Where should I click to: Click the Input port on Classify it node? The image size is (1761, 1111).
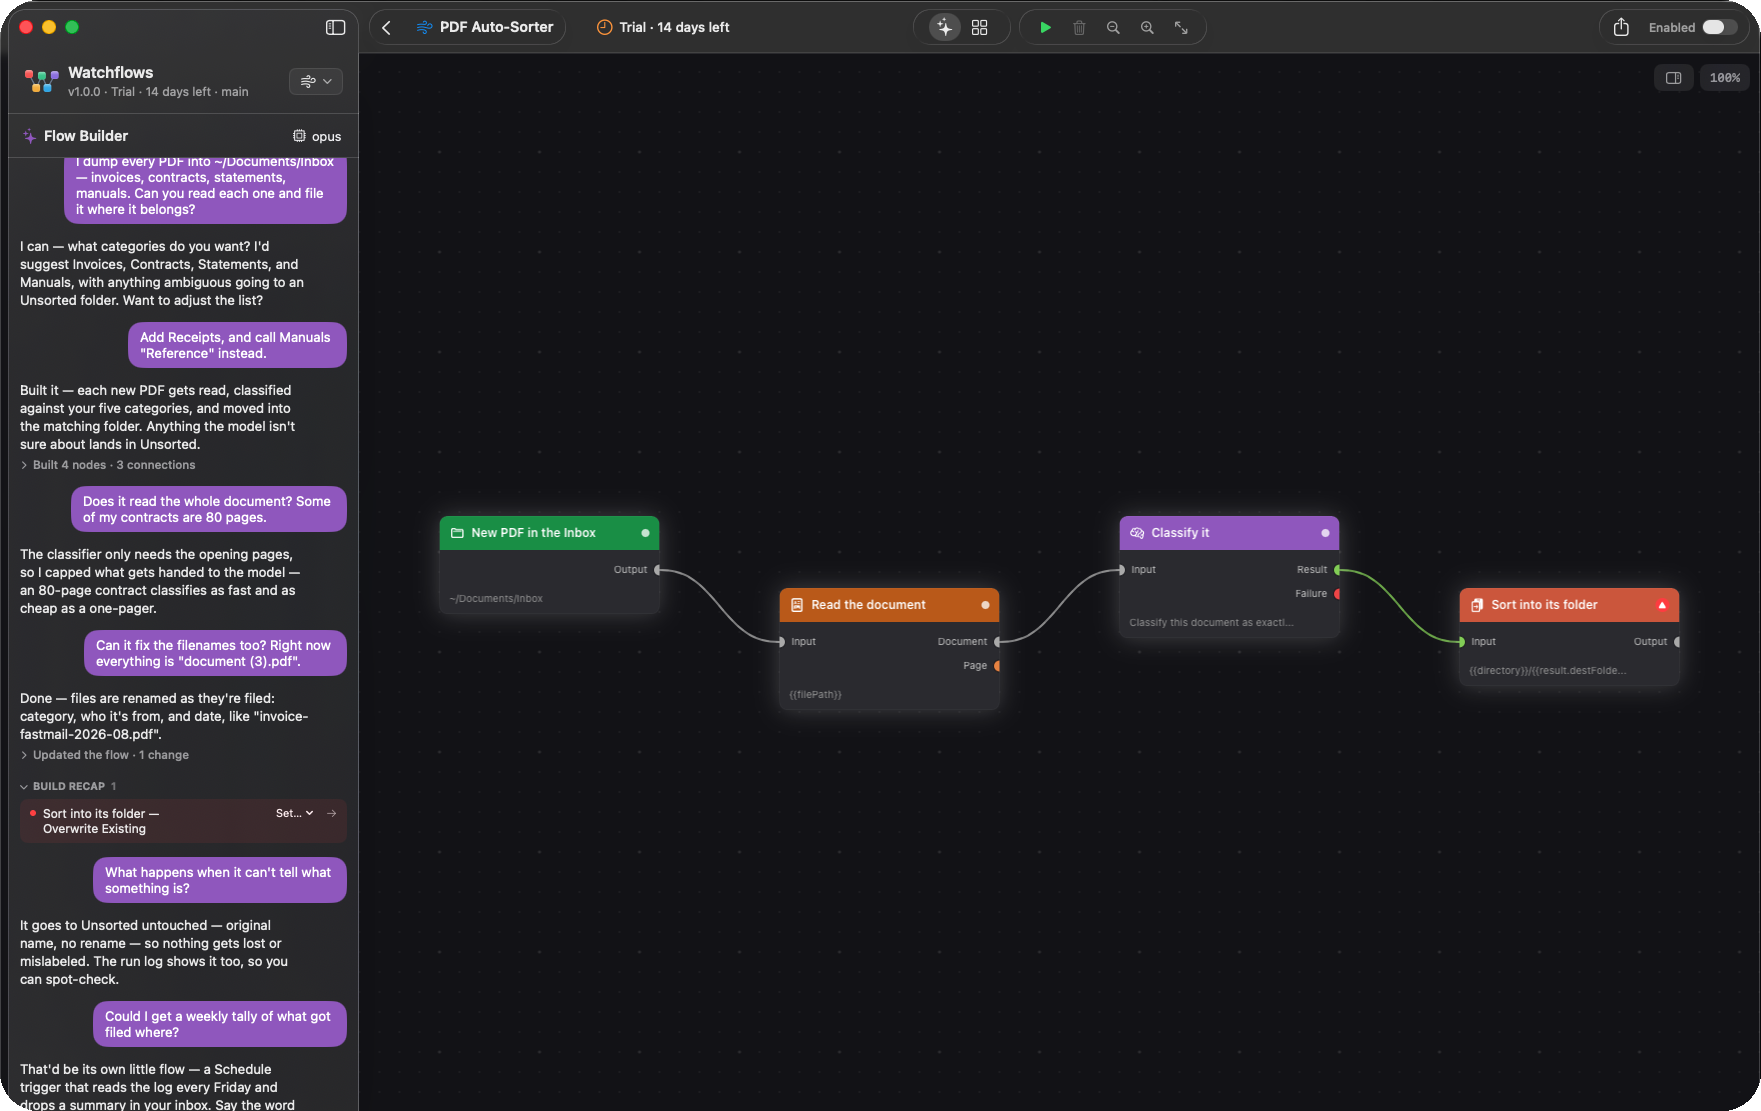click(x=1121, y=570)
